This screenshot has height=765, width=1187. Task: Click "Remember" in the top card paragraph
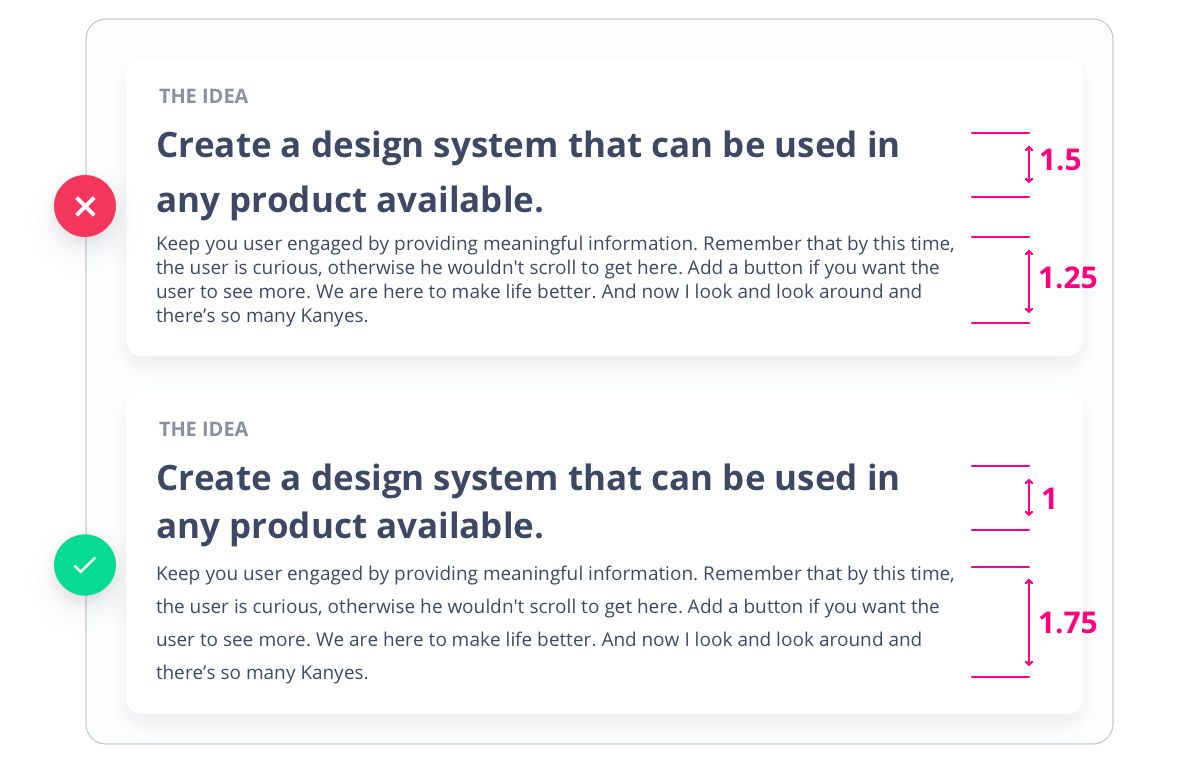(745, 243)
